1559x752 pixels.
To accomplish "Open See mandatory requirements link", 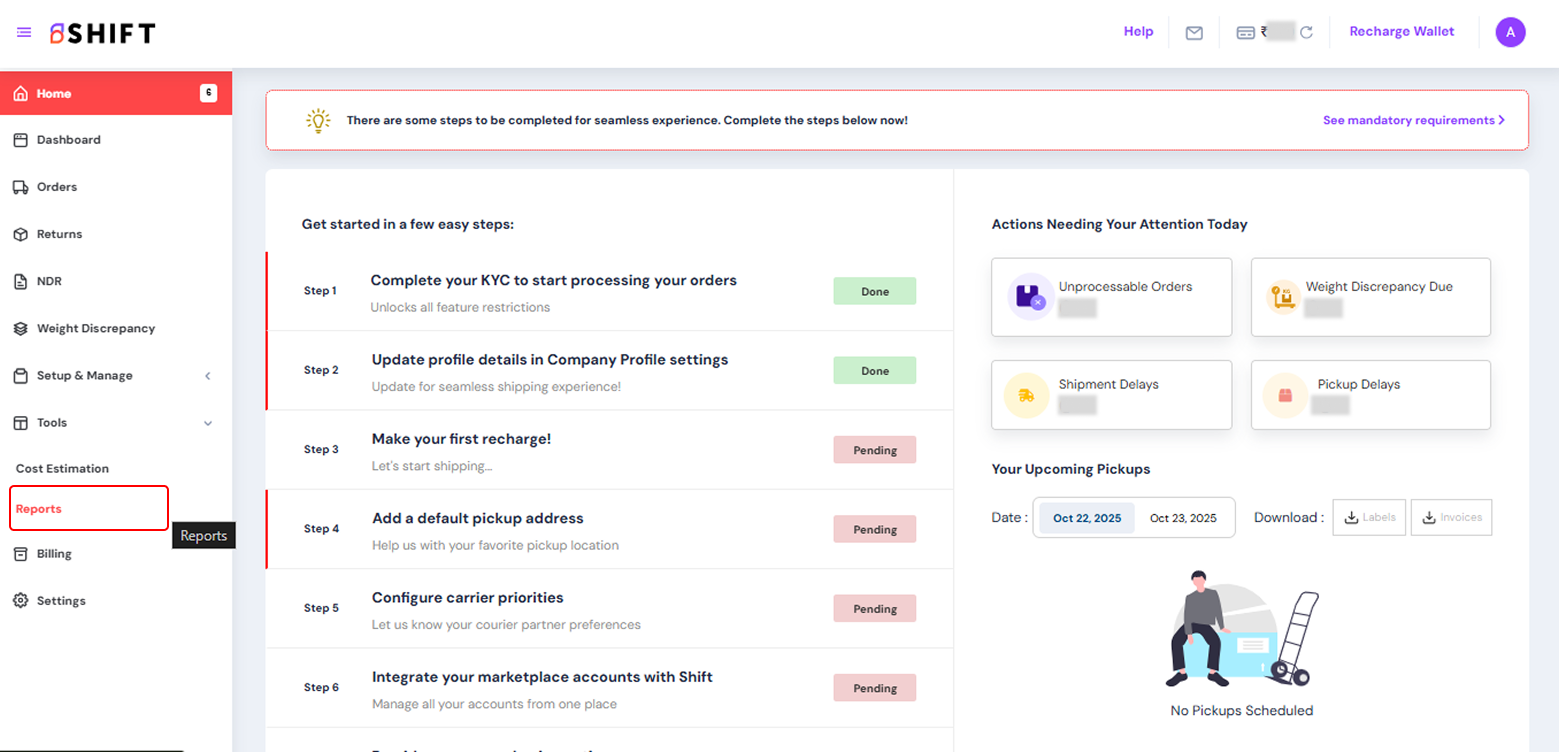I will point(1413,120).
